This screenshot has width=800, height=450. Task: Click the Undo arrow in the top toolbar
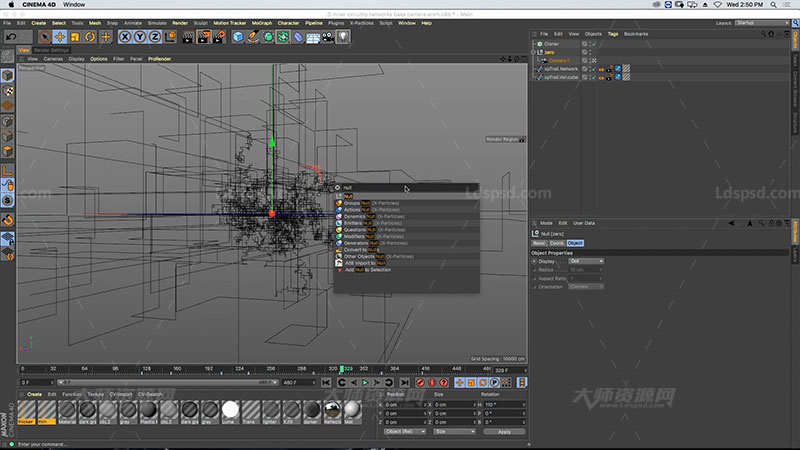tap(11, 37)
